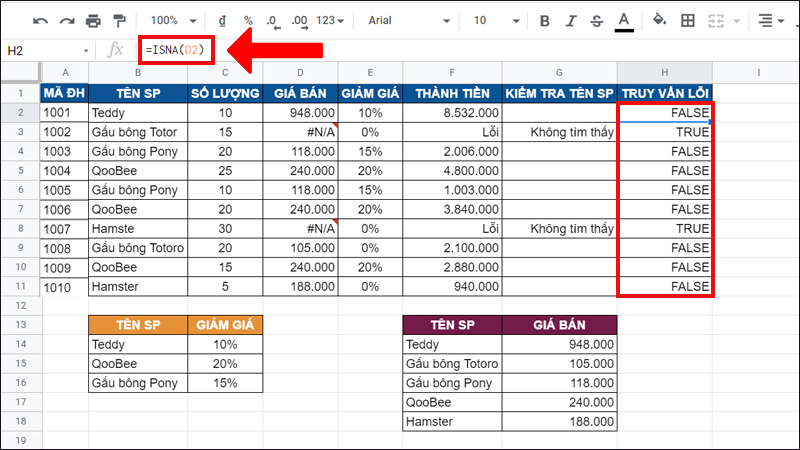Viewport: 800px width, 450px height.
Task: Select the Paint format tool
Action: pyautogui.click(x=120, y=20)
